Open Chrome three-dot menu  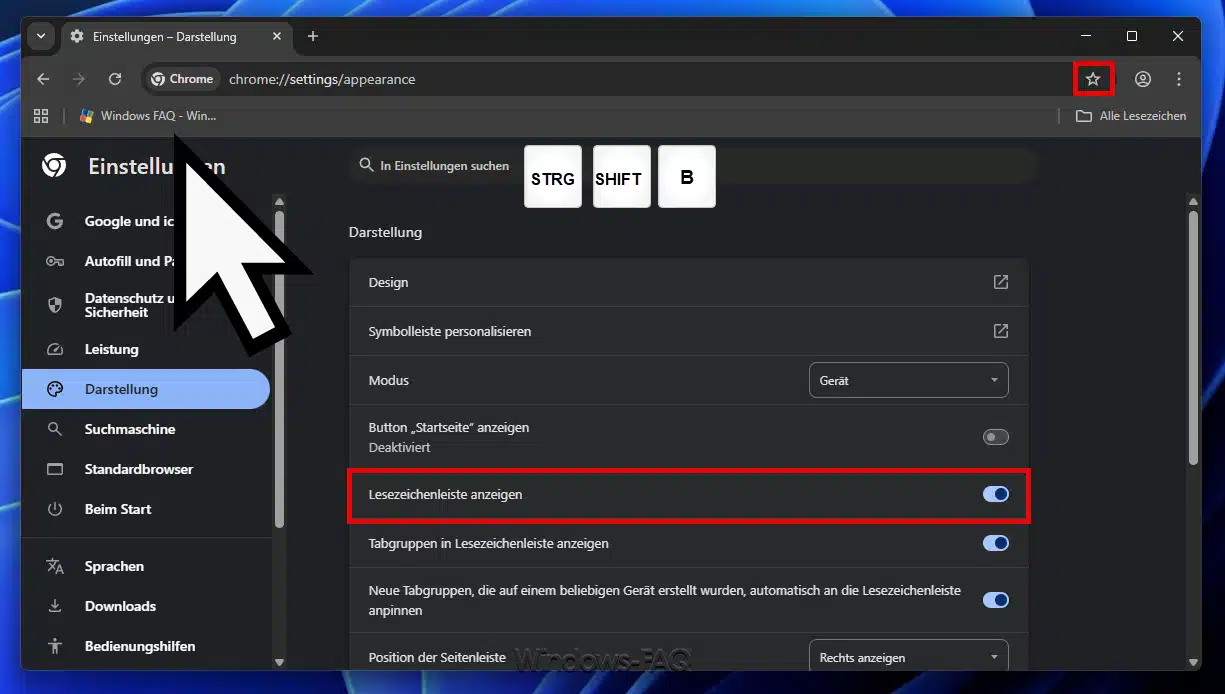click(x=1179, y=79)
